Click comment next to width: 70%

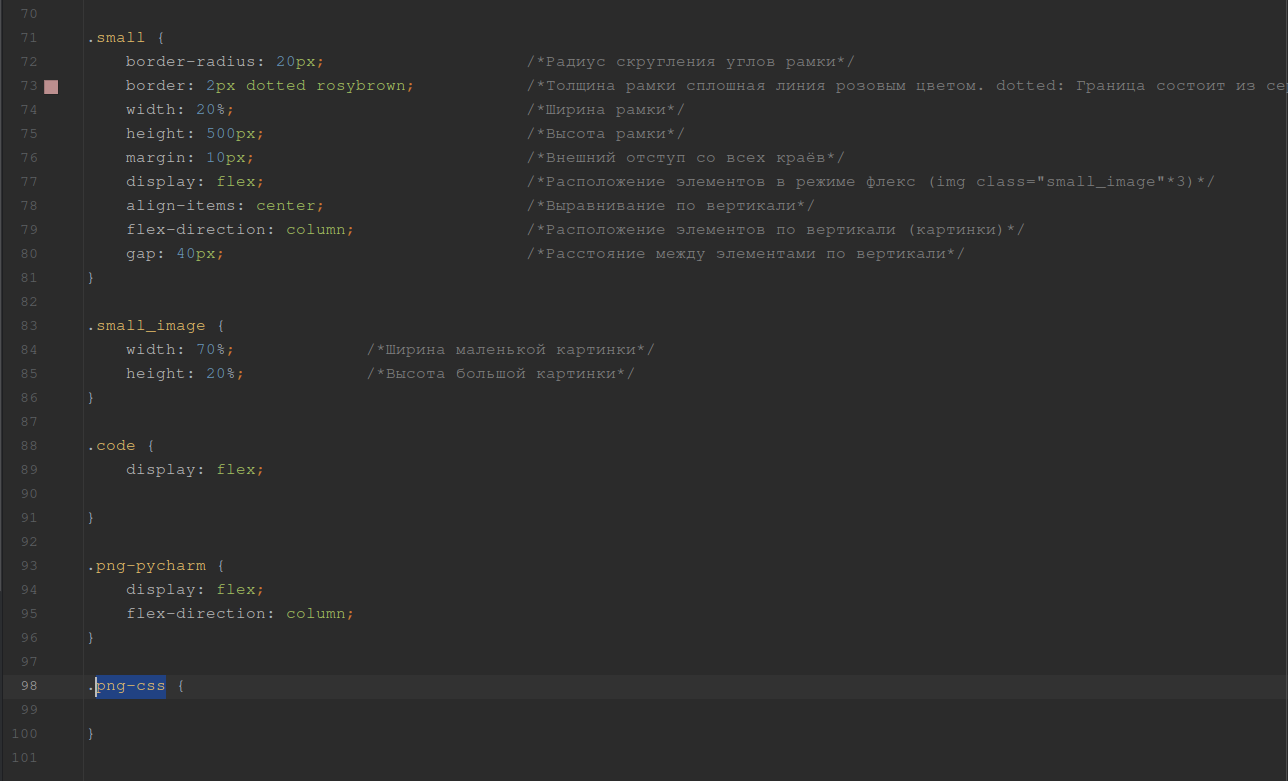click(x=510, y=350)
